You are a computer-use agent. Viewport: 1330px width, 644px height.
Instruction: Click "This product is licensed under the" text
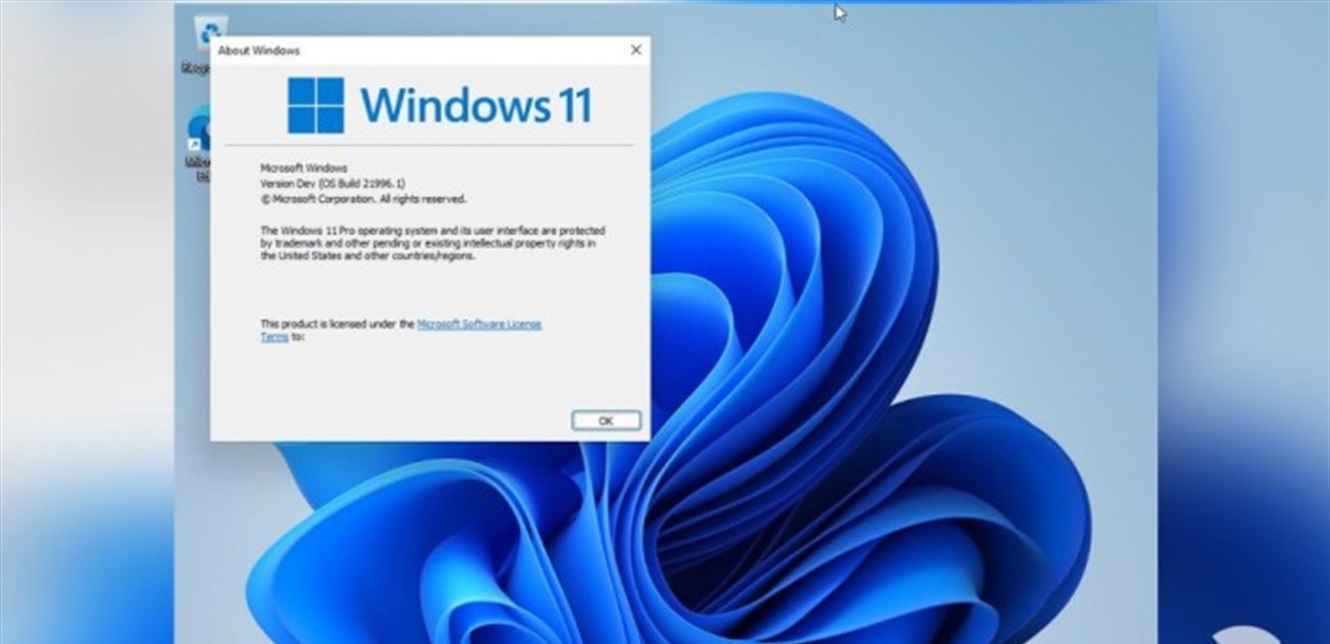point(337,324)
